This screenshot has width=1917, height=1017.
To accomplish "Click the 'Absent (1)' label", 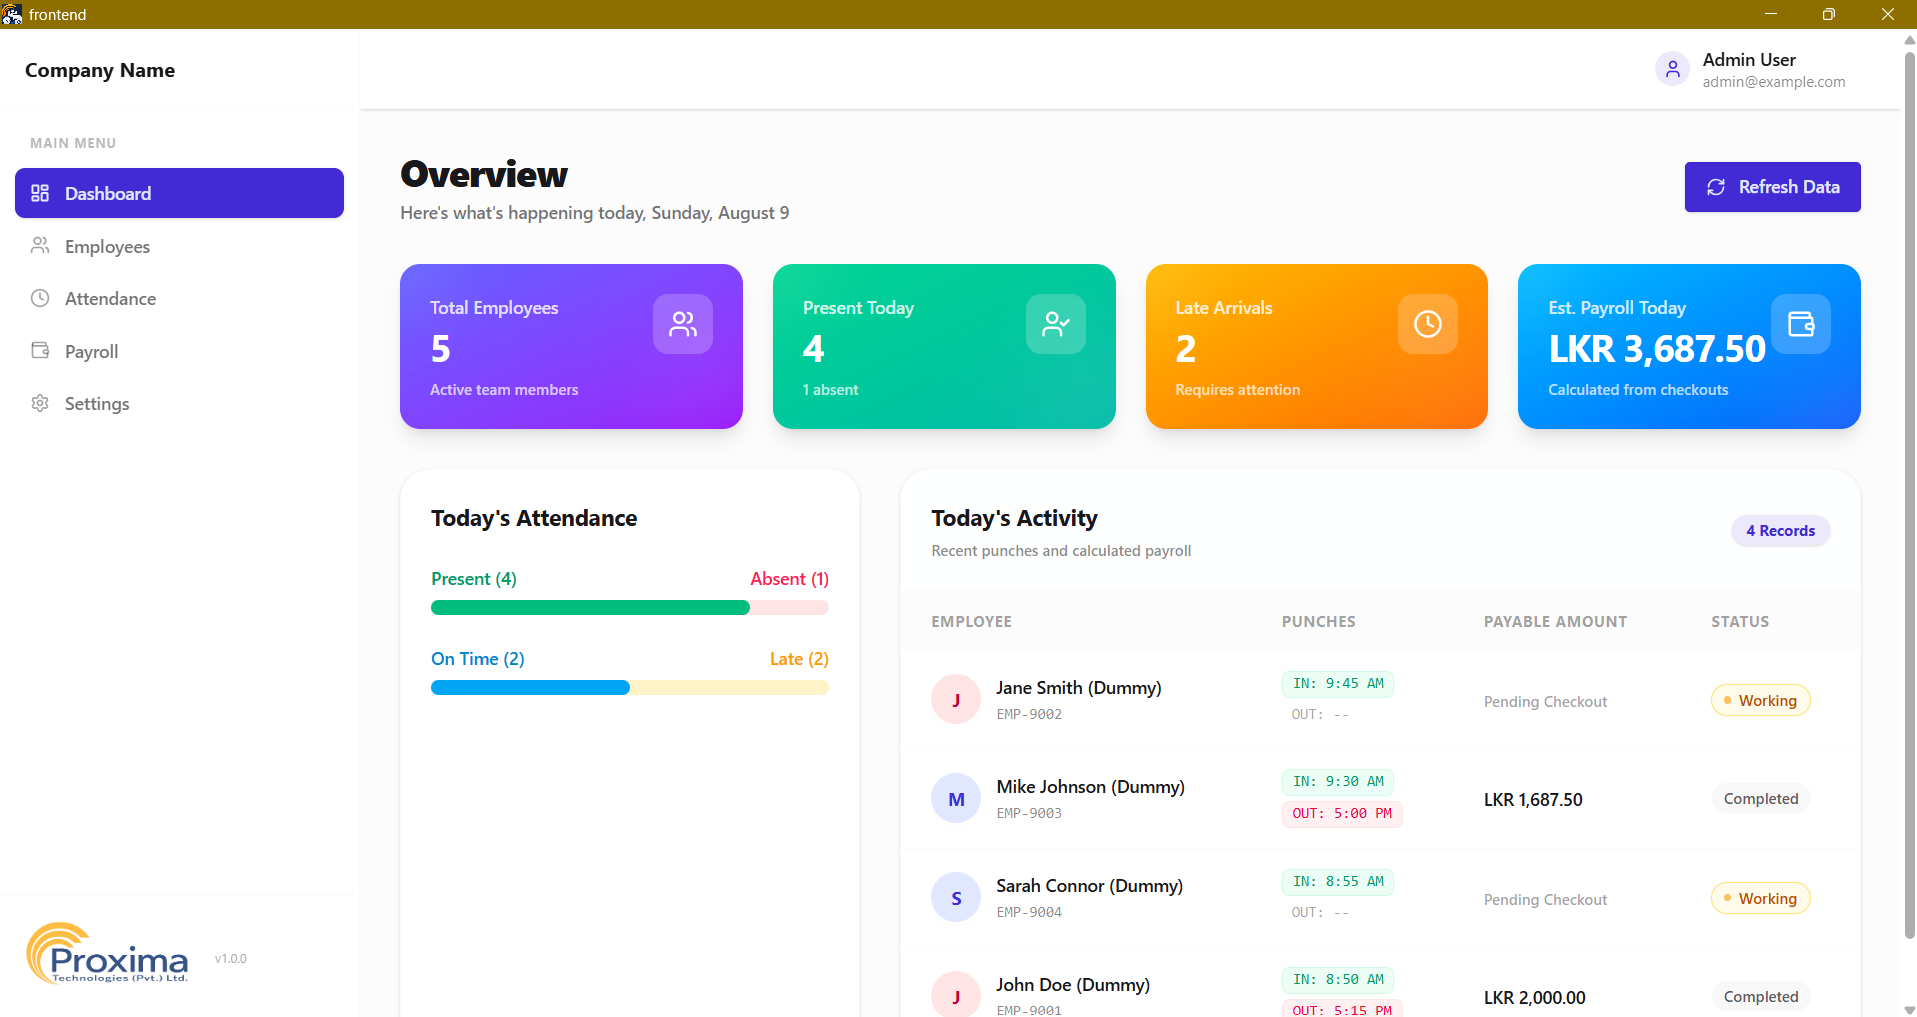I will coord(789,578).
